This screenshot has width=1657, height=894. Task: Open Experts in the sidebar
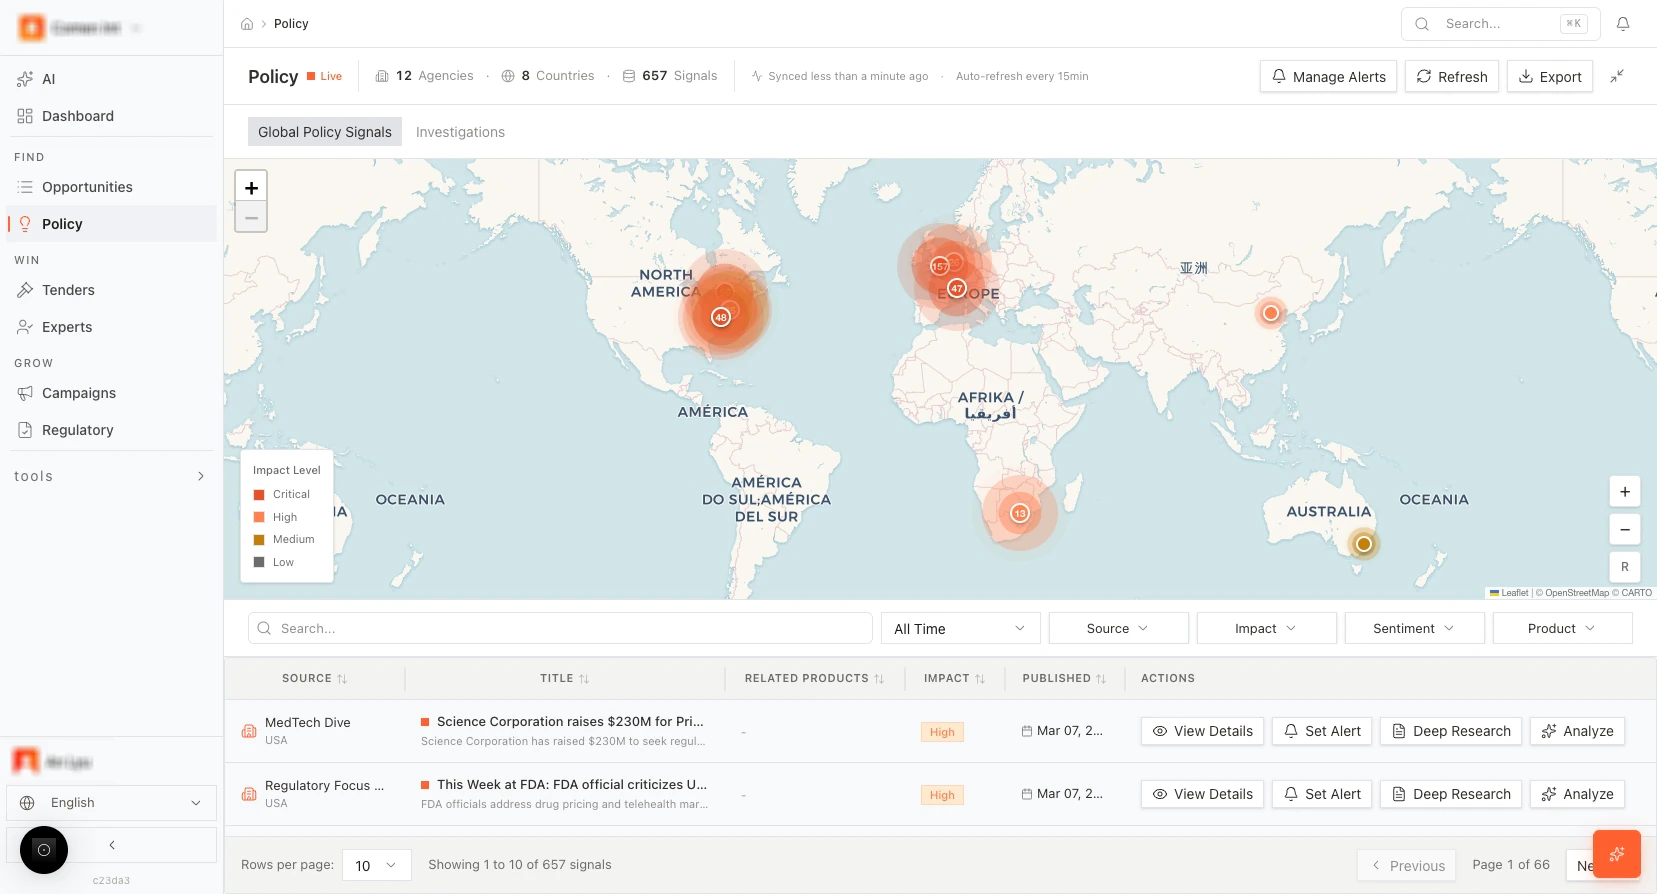coord(112,327)
